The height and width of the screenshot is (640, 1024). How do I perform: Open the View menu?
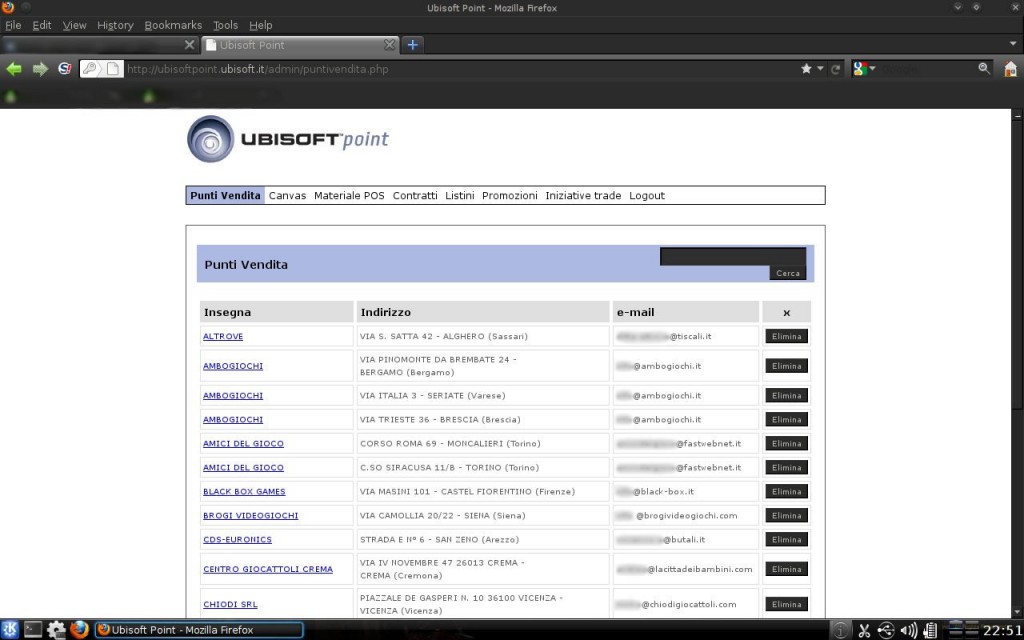[74, 25]
